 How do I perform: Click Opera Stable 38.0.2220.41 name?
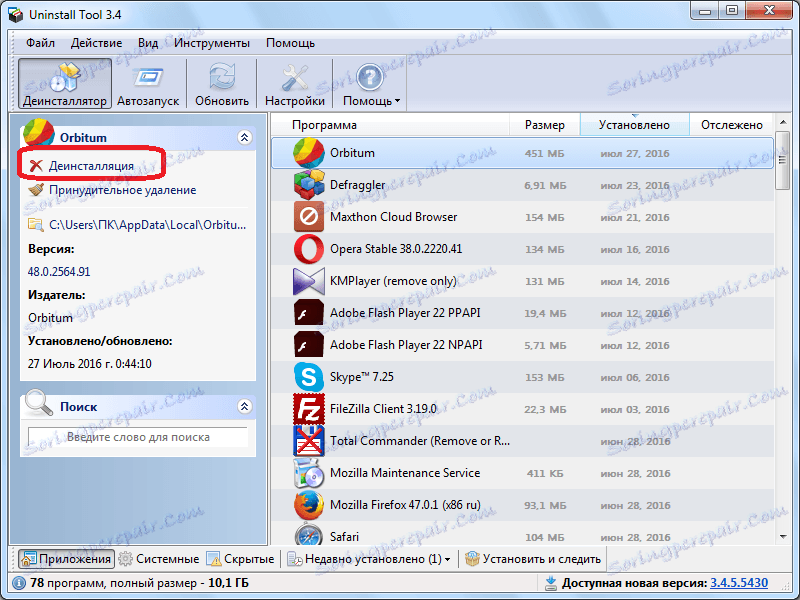pos(396,249)
